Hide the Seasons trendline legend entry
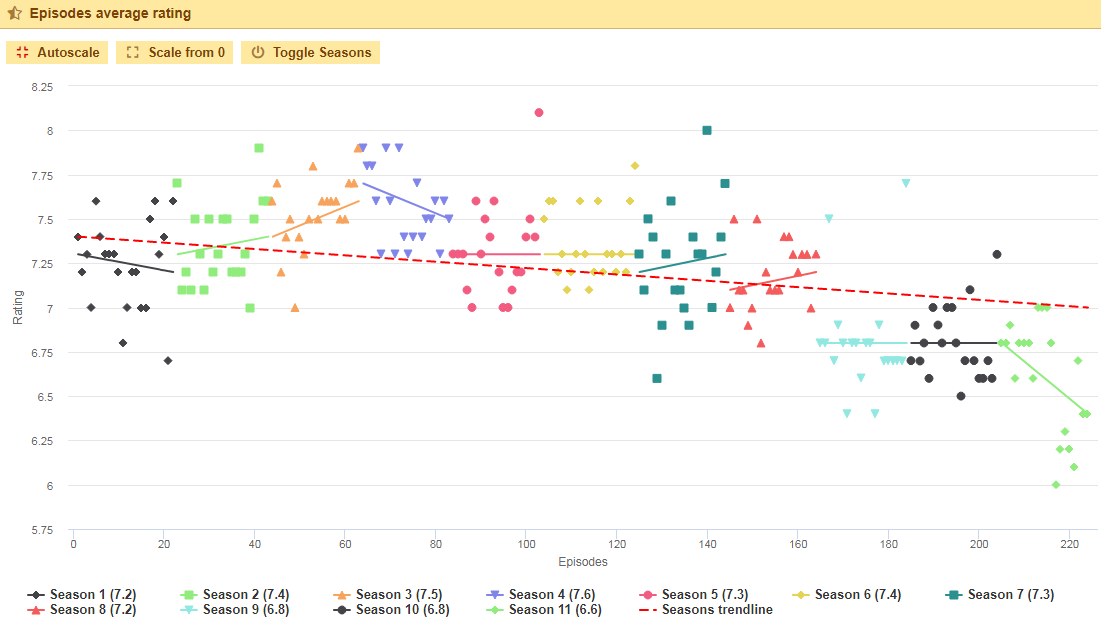This screenshot has width=1101, height=628. (706, 610)
